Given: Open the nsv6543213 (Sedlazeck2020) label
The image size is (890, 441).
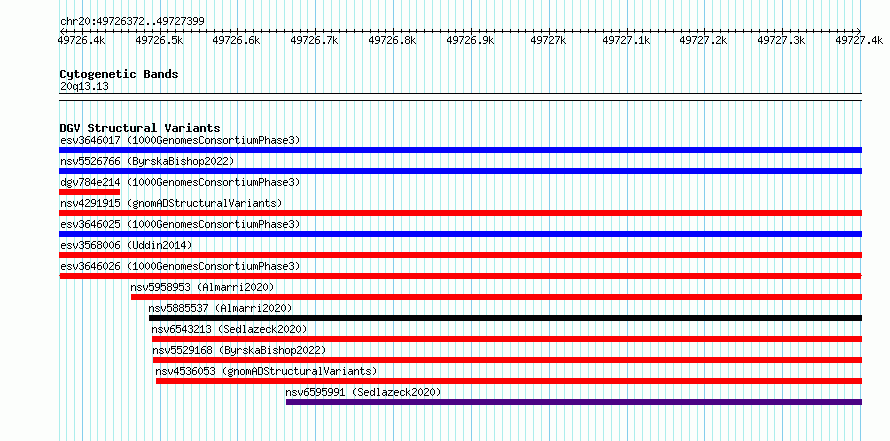Looking at the screenshot, I should 229,329.
